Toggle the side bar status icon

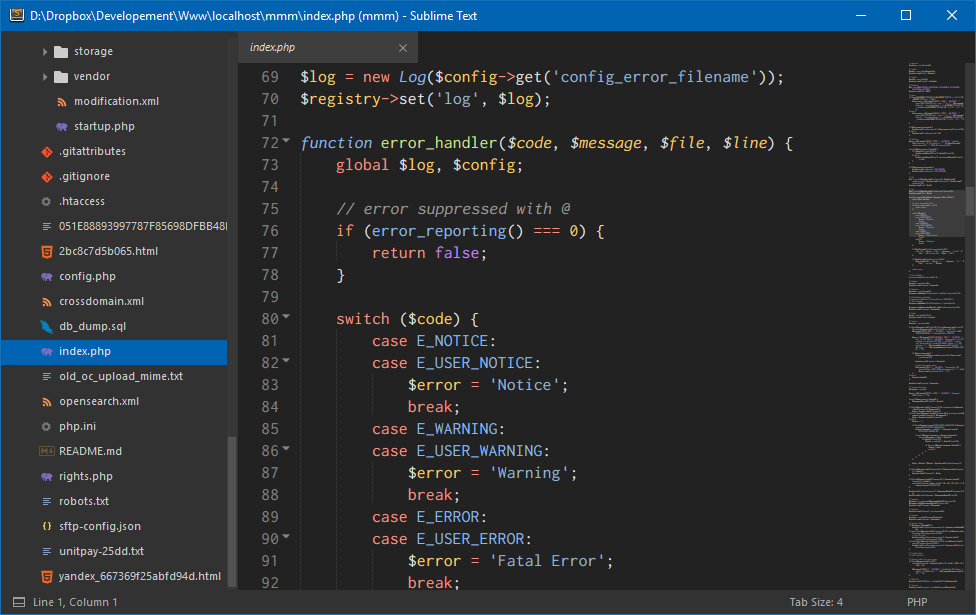click(x=19, y=602)
